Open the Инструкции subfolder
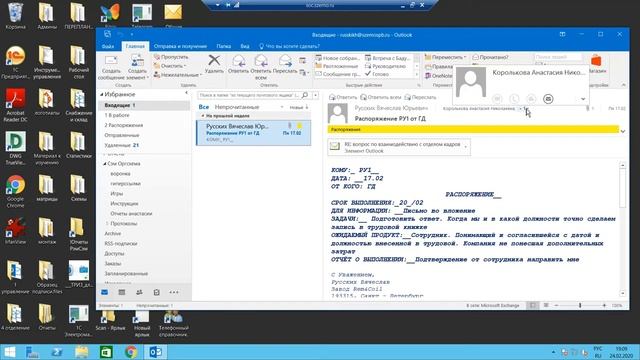The height and width of the screenshot is (360, 640). point(124,203)
